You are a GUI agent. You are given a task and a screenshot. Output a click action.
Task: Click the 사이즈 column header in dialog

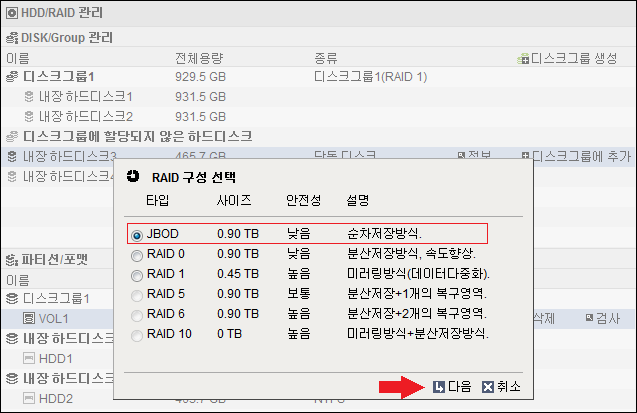coord(234,200)
